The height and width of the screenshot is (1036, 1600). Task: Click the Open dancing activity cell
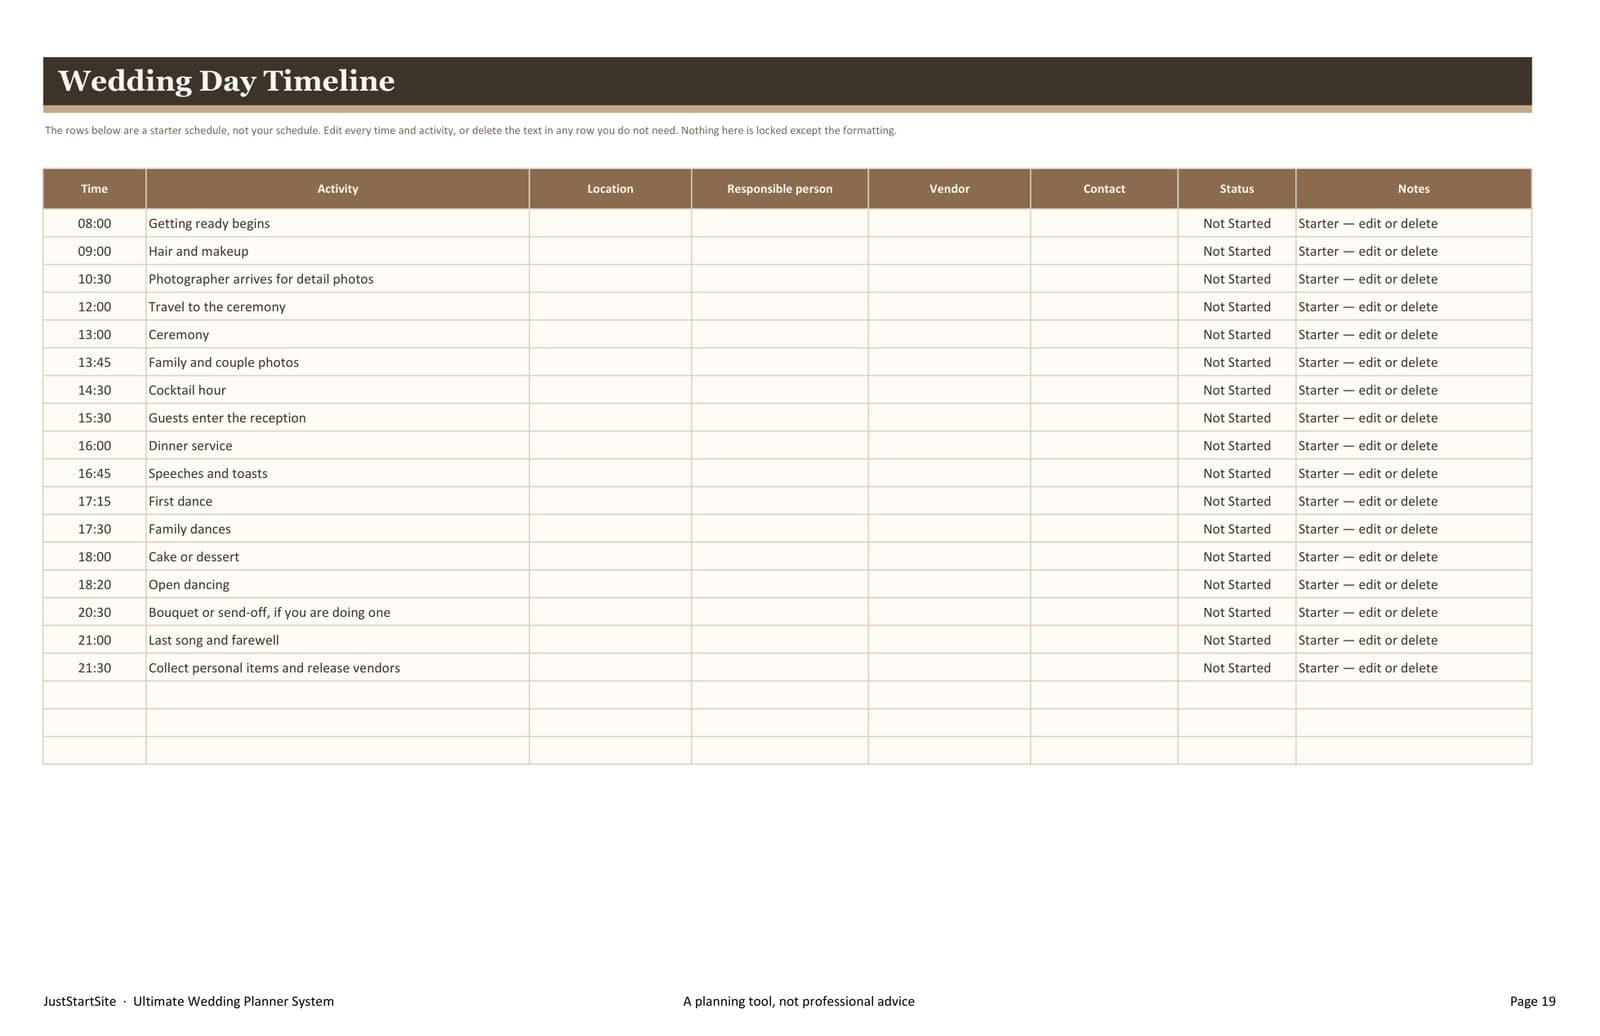(337, 585)
